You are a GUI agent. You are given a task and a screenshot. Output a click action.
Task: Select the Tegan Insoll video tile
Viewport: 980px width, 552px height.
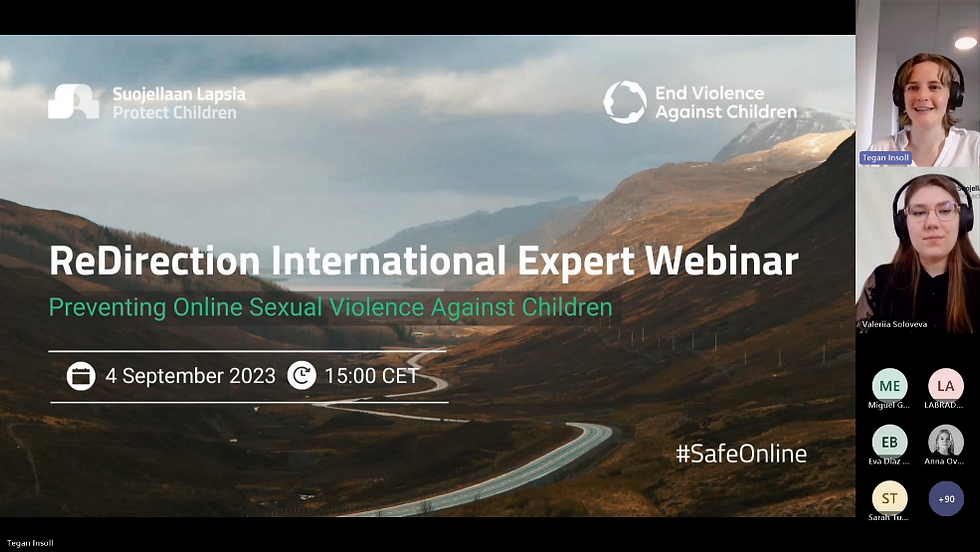[x=918, y=84]
